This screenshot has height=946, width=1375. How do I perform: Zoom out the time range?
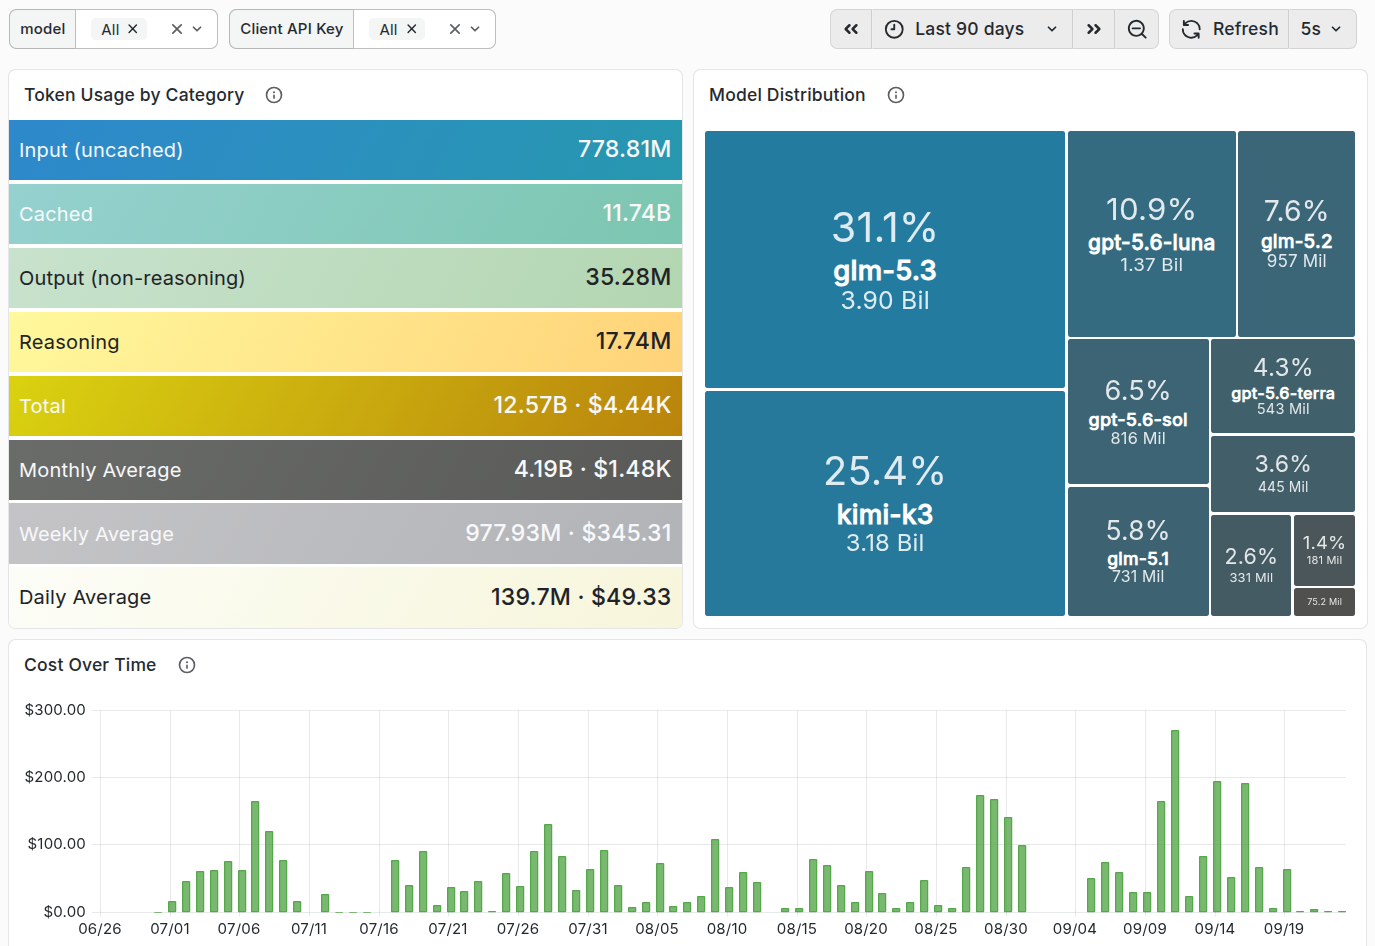click(1137, 29)
